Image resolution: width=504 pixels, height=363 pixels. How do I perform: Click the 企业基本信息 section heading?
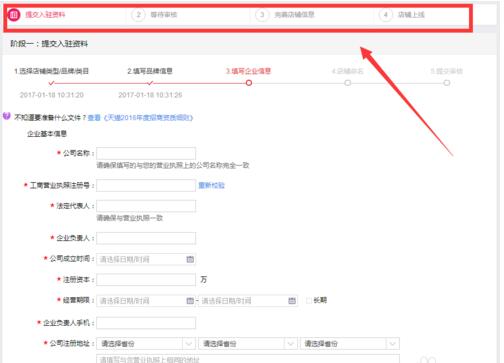pos(47,134)
